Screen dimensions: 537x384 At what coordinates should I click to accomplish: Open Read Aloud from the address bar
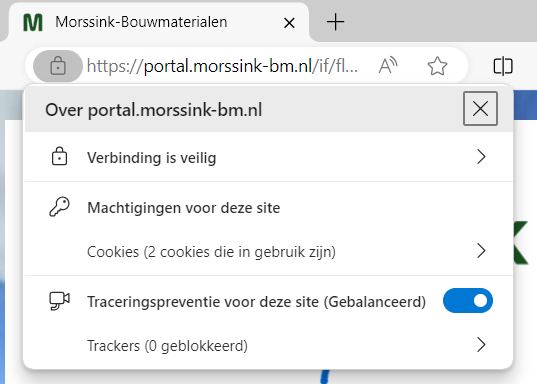pyautogui.click(x=388, y=65)
